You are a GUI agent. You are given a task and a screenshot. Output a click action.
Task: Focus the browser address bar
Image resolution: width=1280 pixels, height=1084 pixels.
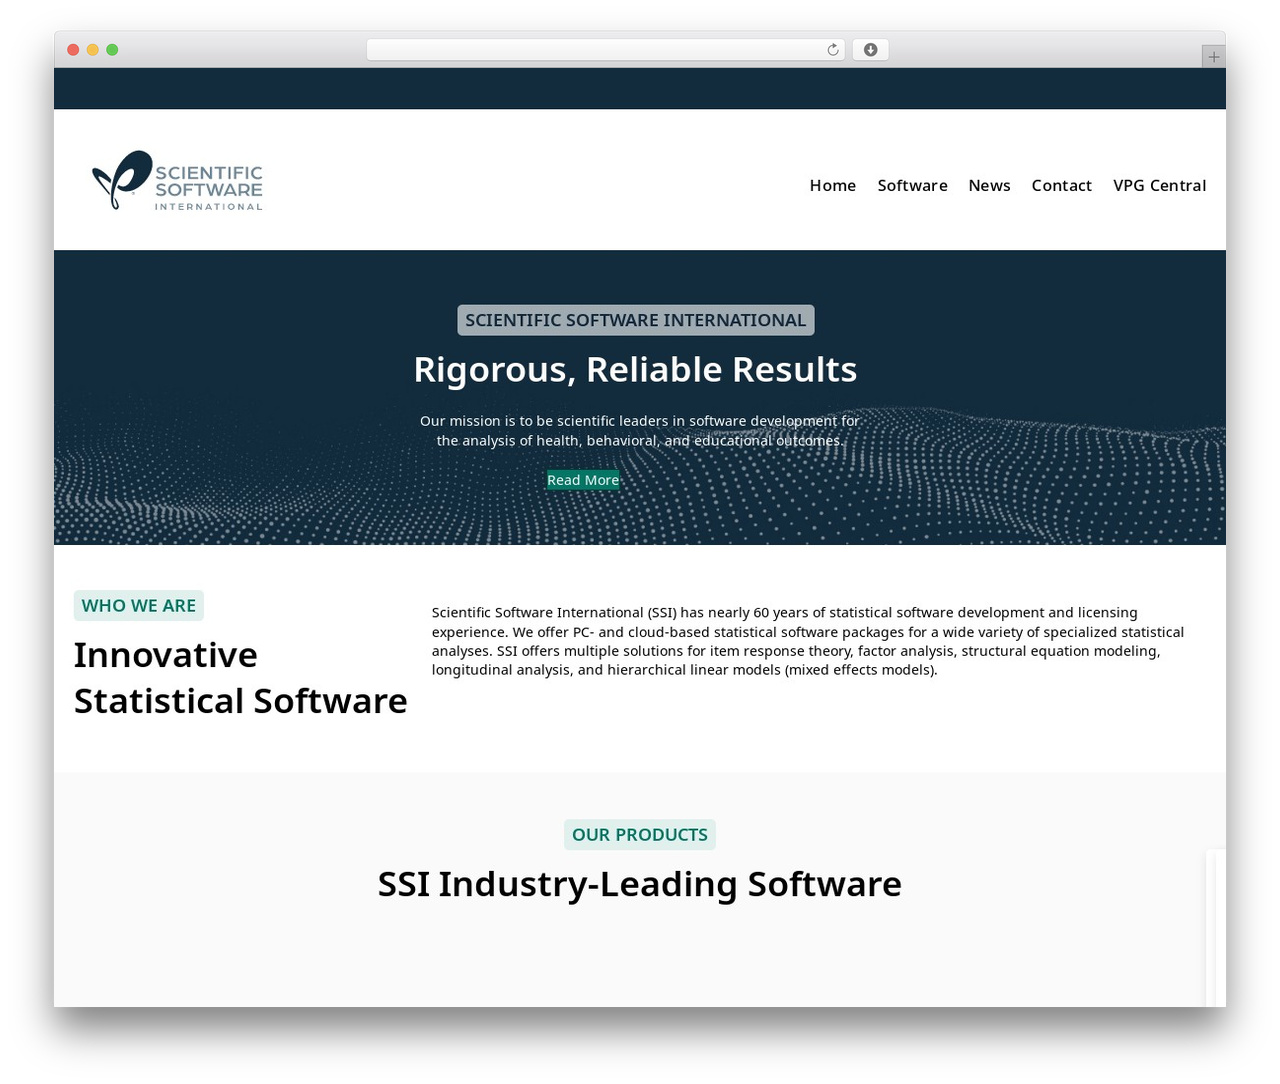(605, 50)
